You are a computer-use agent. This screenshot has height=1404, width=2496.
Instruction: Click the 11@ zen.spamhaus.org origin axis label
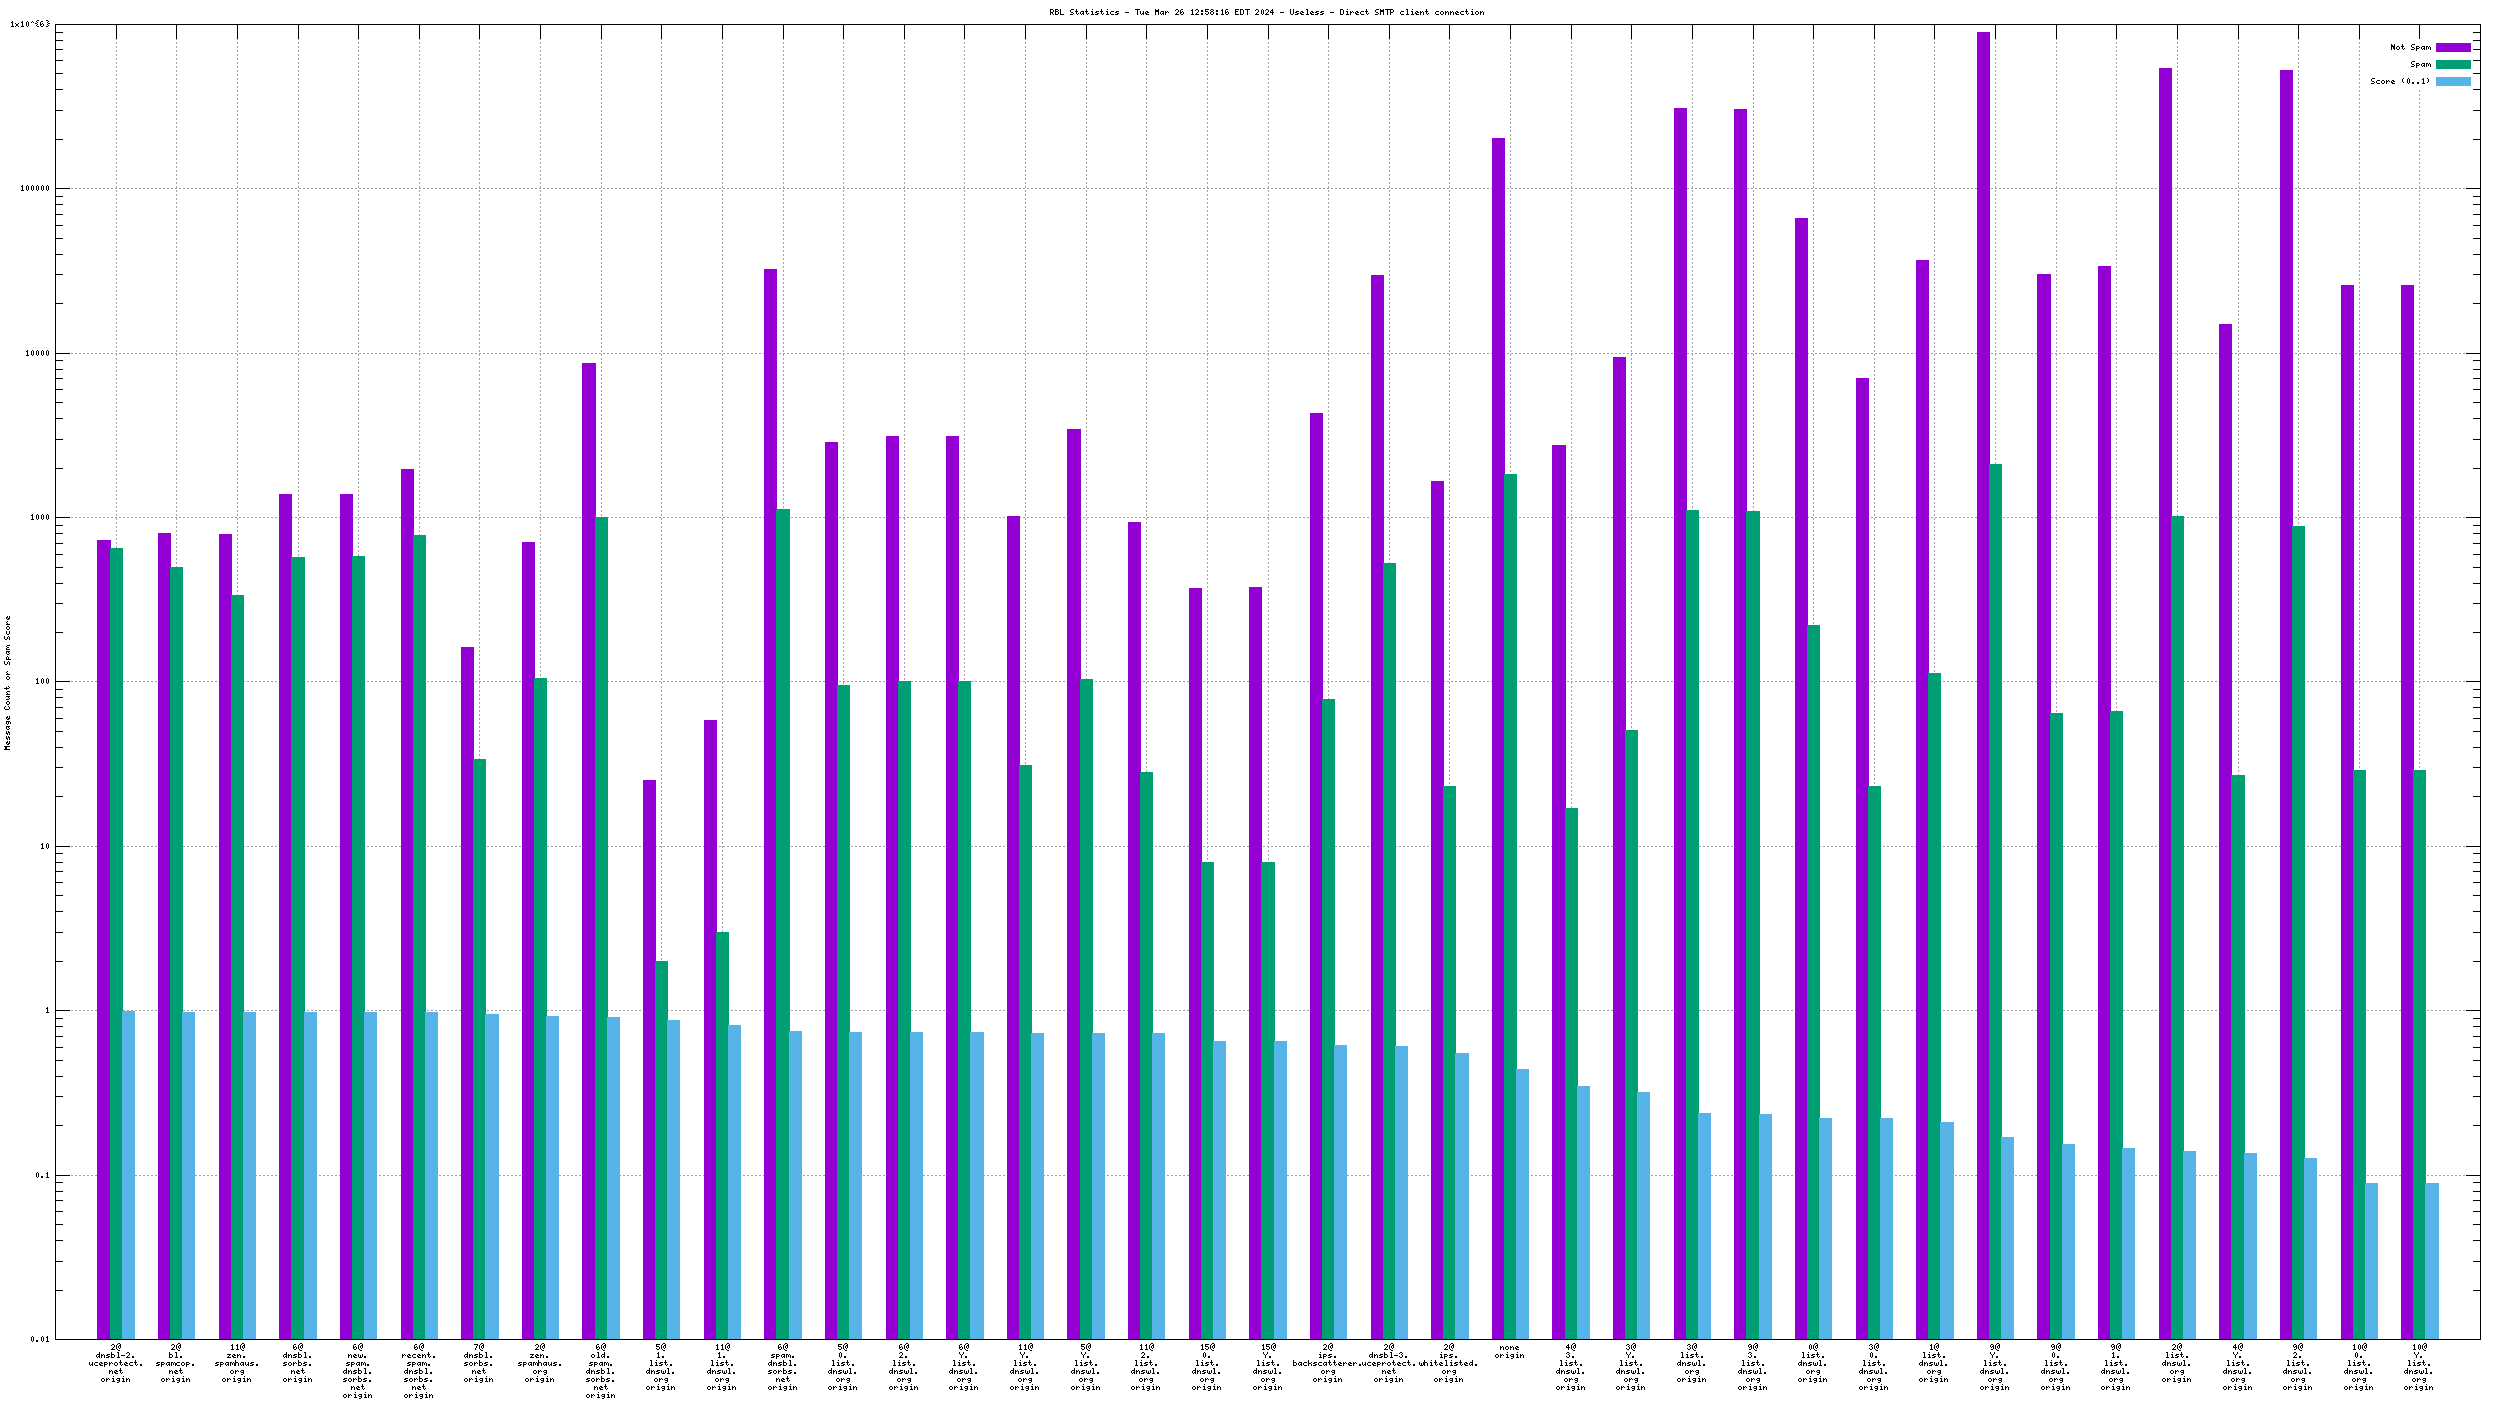click(237, 1364)
